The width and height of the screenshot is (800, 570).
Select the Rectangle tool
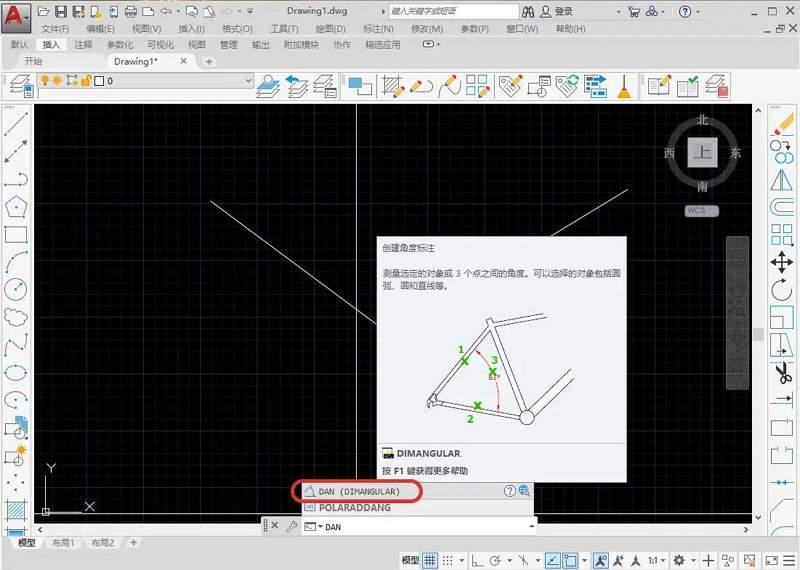[x=16, y=235]
